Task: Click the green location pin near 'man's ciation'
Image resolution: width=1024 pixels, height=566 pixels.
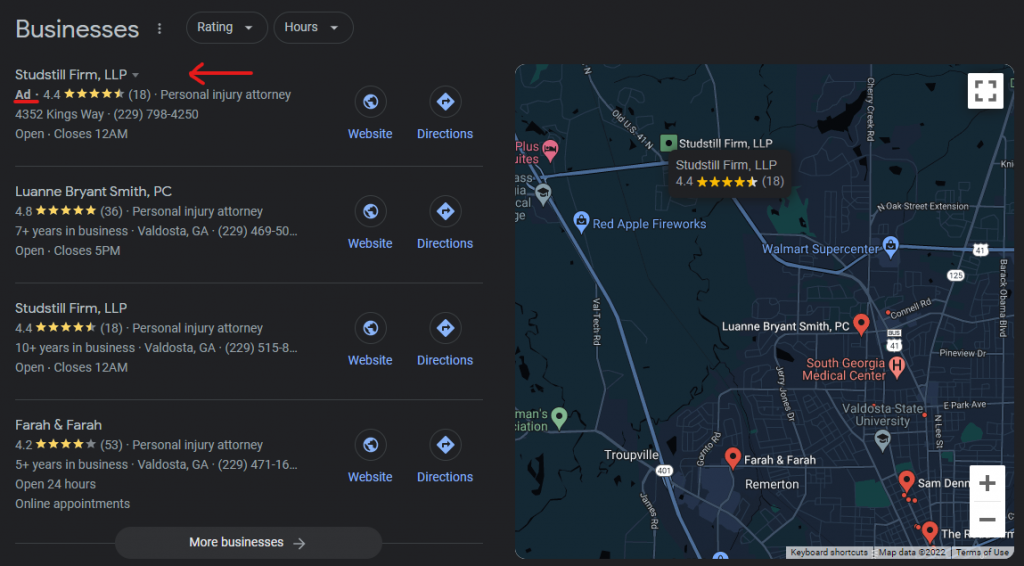Action: [559, 417]
